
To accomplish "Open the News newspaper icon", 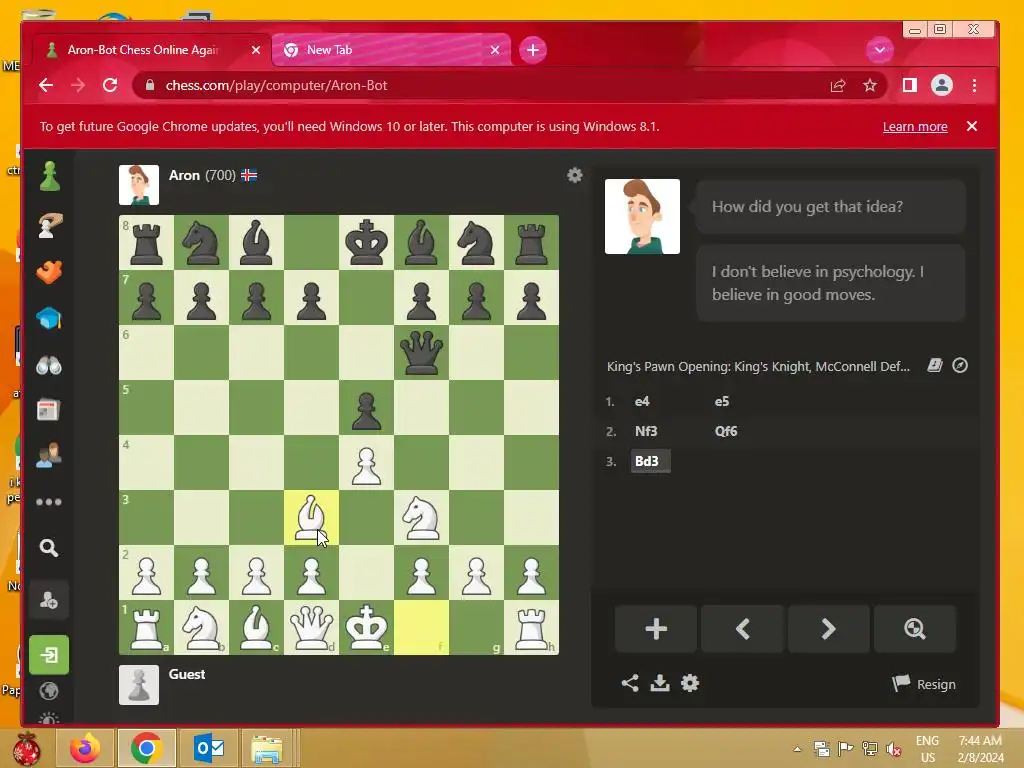I will (49, 410).
